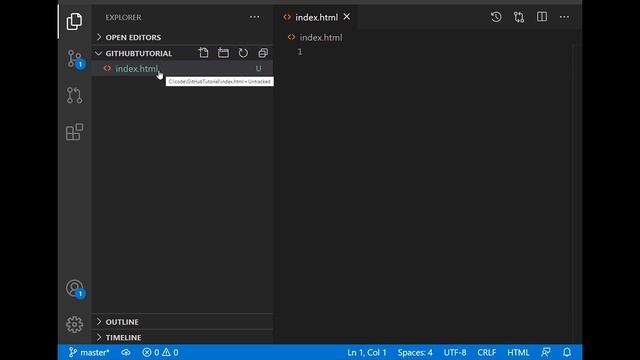Click the warnings count in status bar
This screenshot has height=360, width=640.
click(171, 352)
